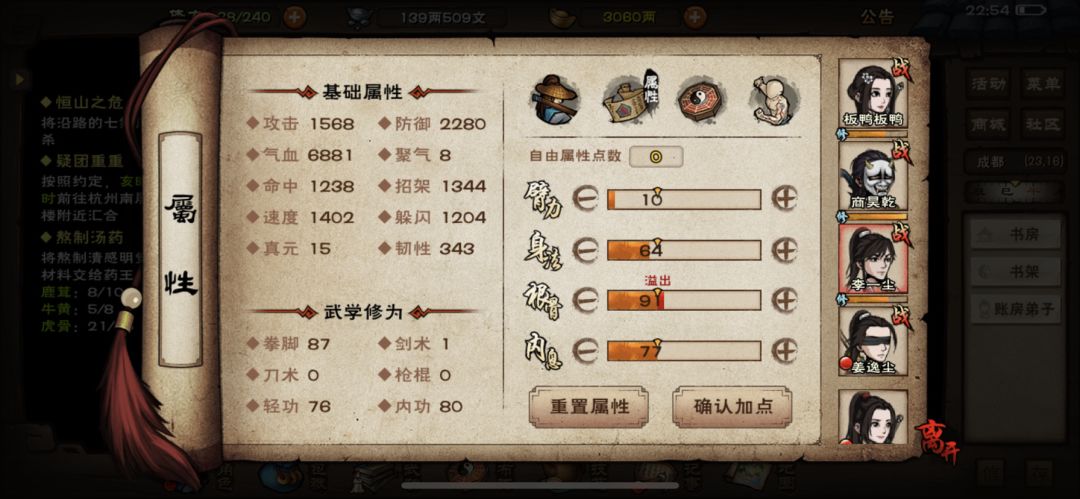This screenshot has width=1080, height=499.
Task: Select character 商昊乾 portrait
Action: pos(873,176)
